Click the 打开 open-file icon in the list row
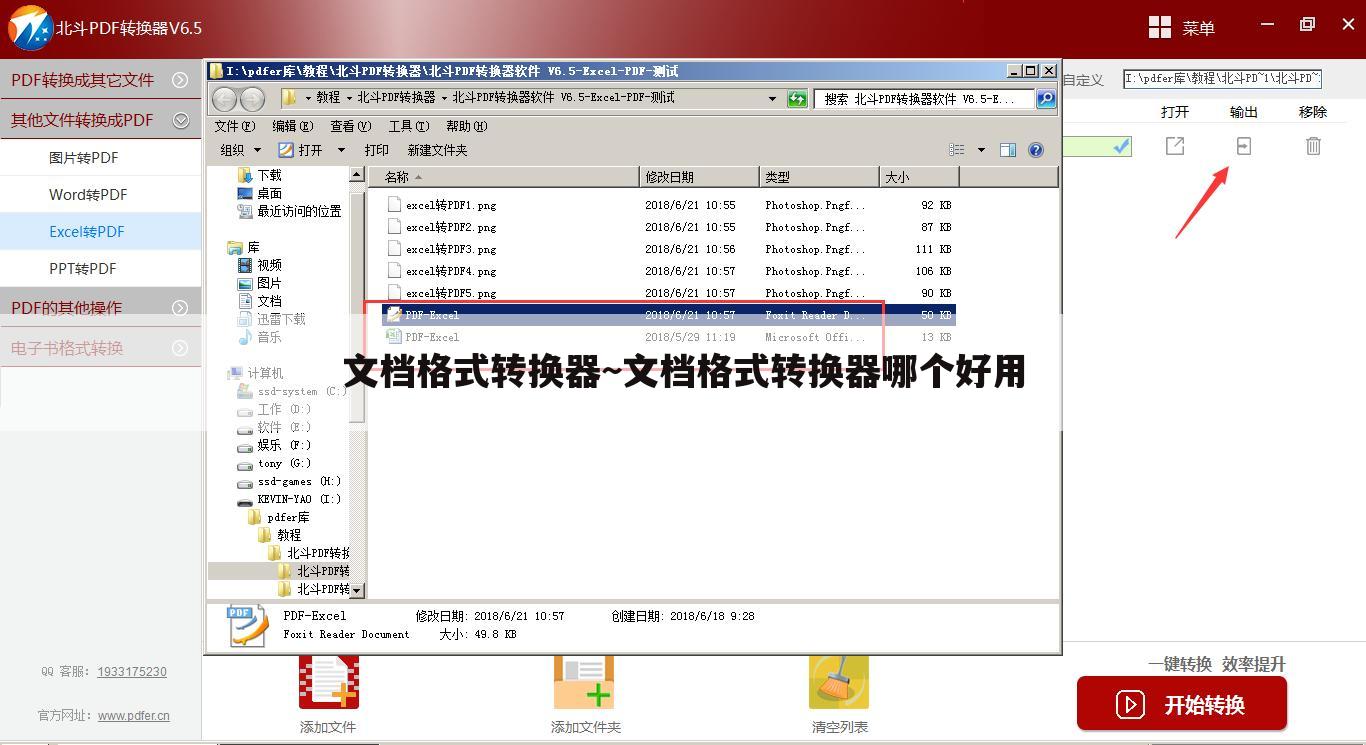Screen dimensions: 1366x745 (x=1175, y=146)
